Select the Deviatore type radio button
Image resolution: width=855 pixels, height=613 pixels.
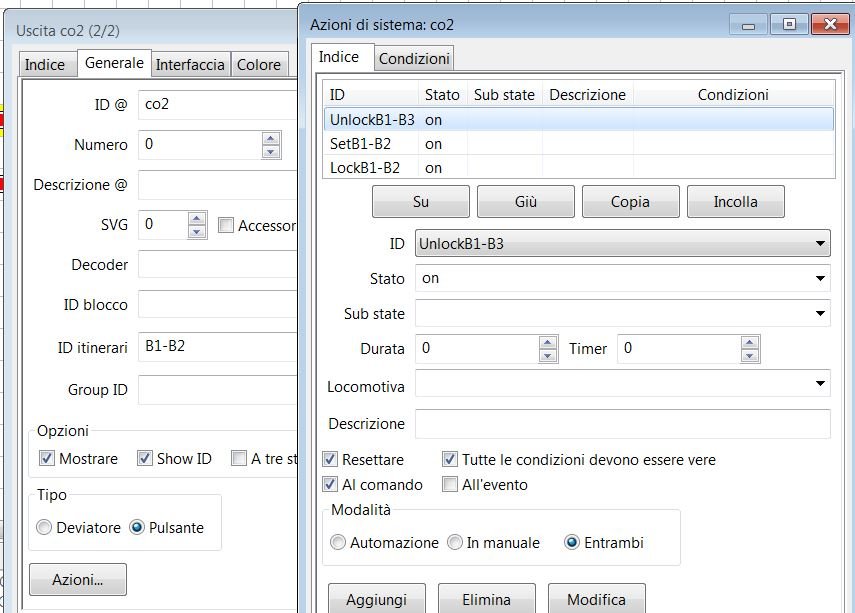43,527
